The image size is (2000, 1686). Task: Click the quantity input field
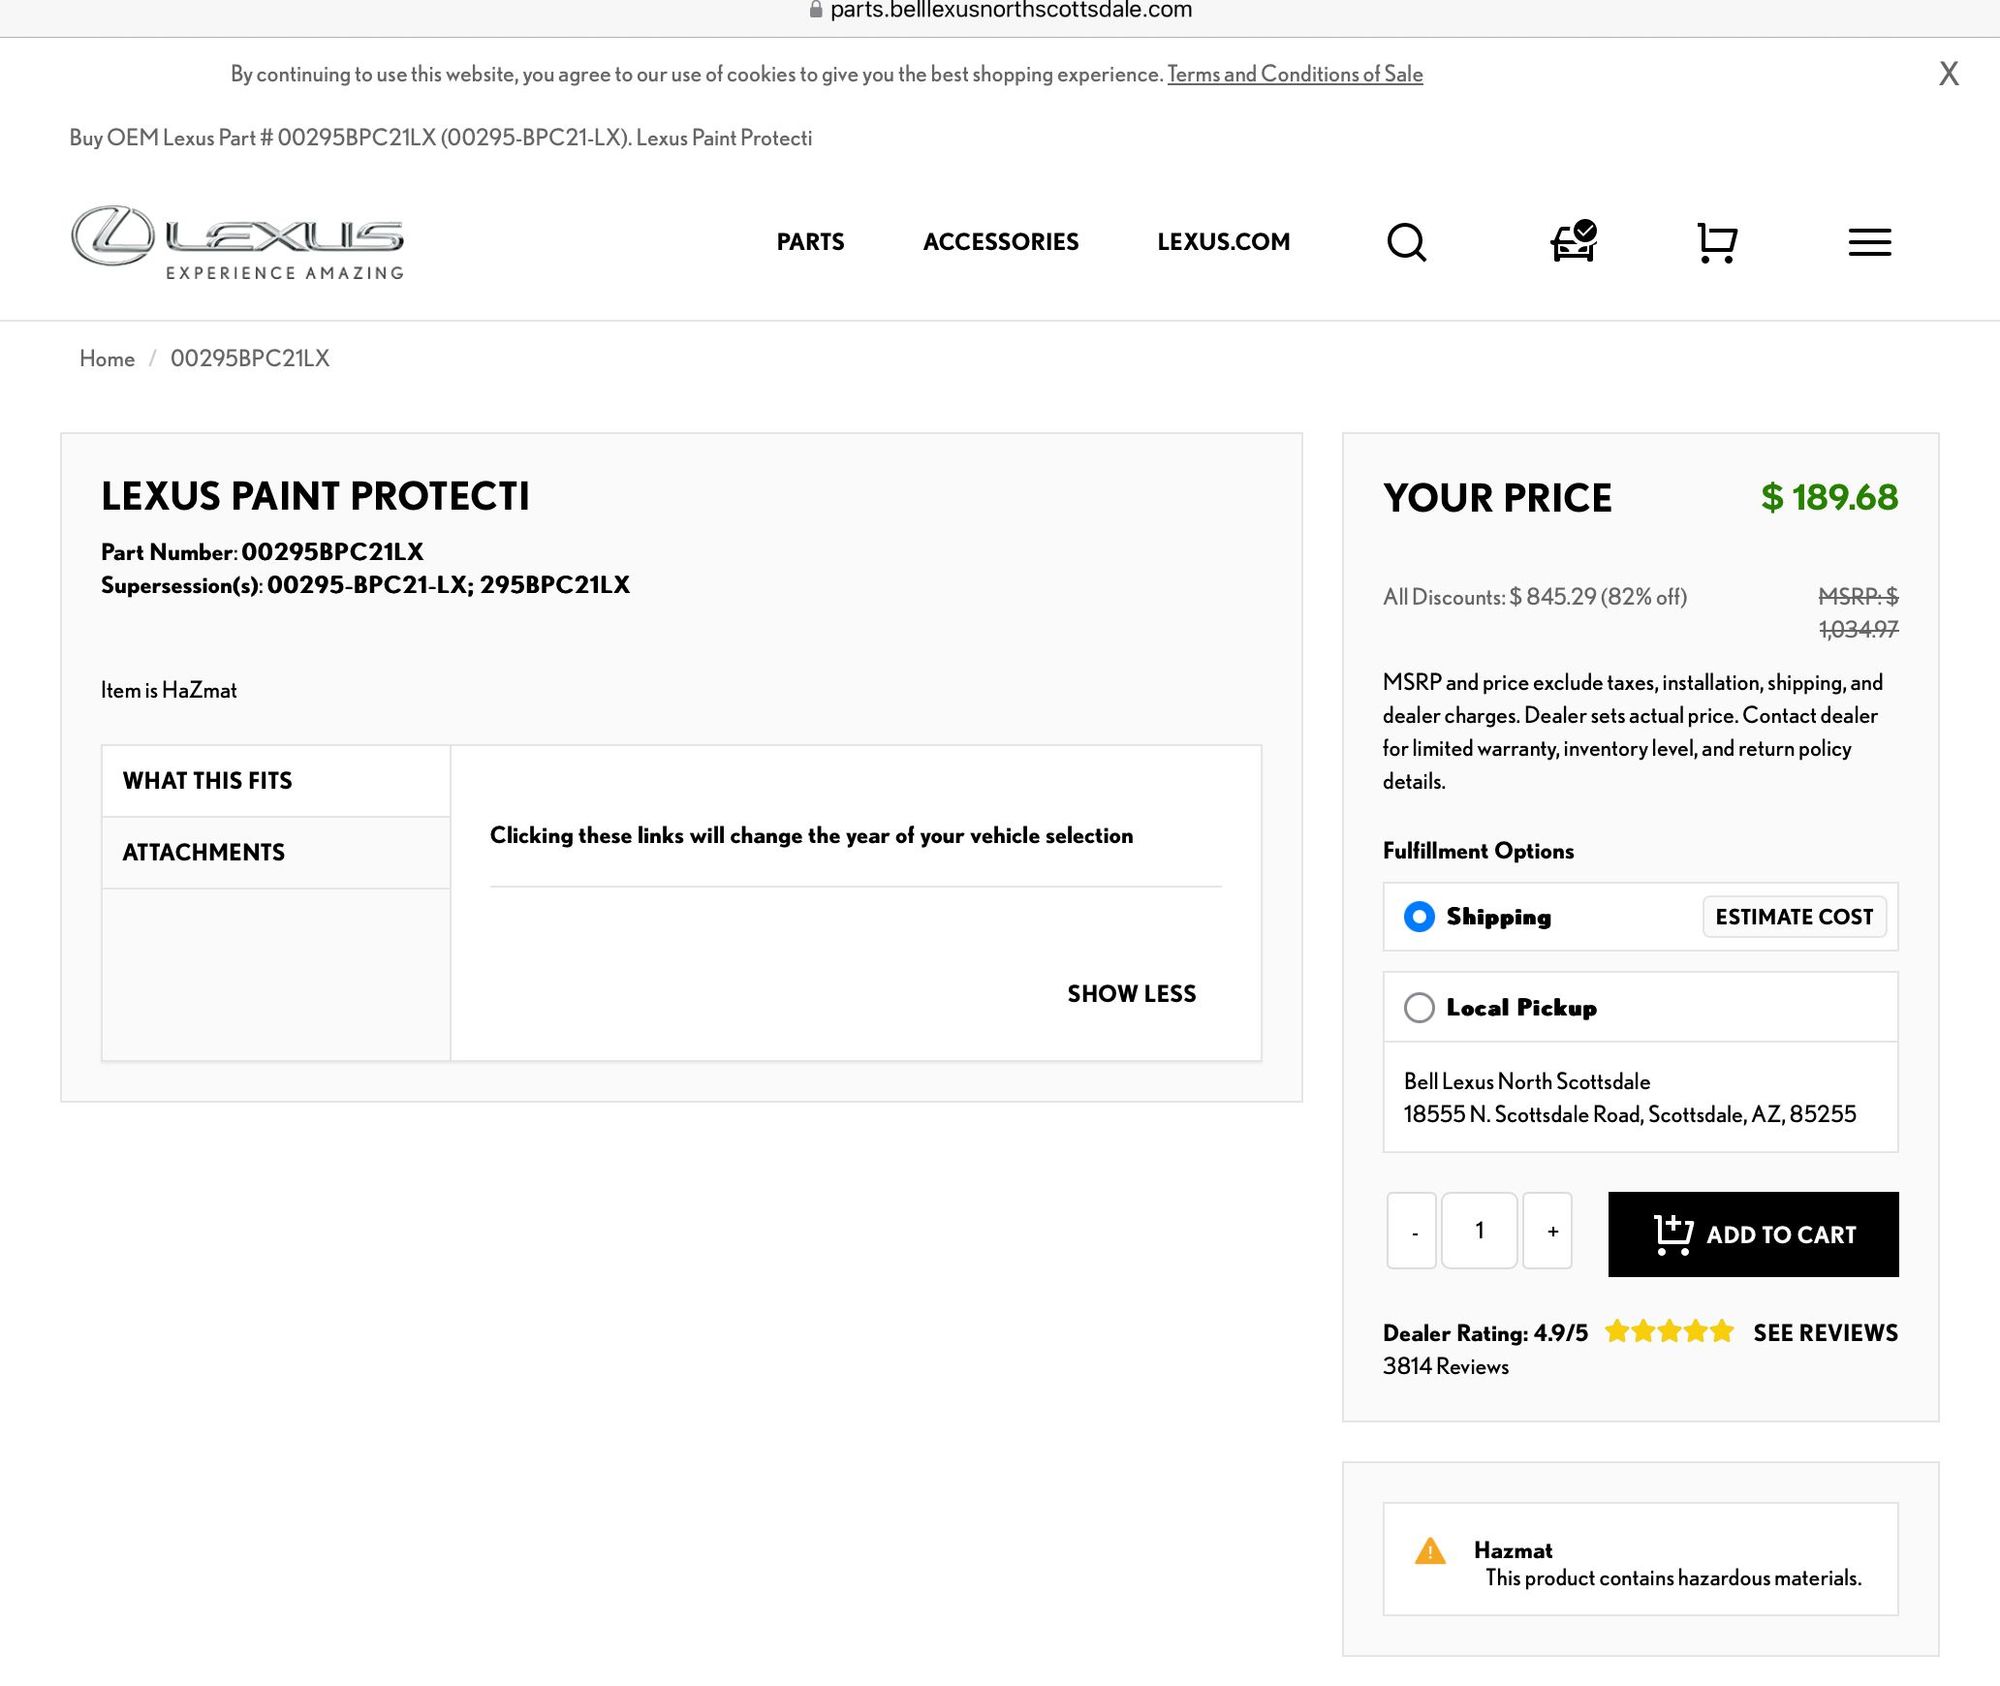(x=1479, y=1231)
